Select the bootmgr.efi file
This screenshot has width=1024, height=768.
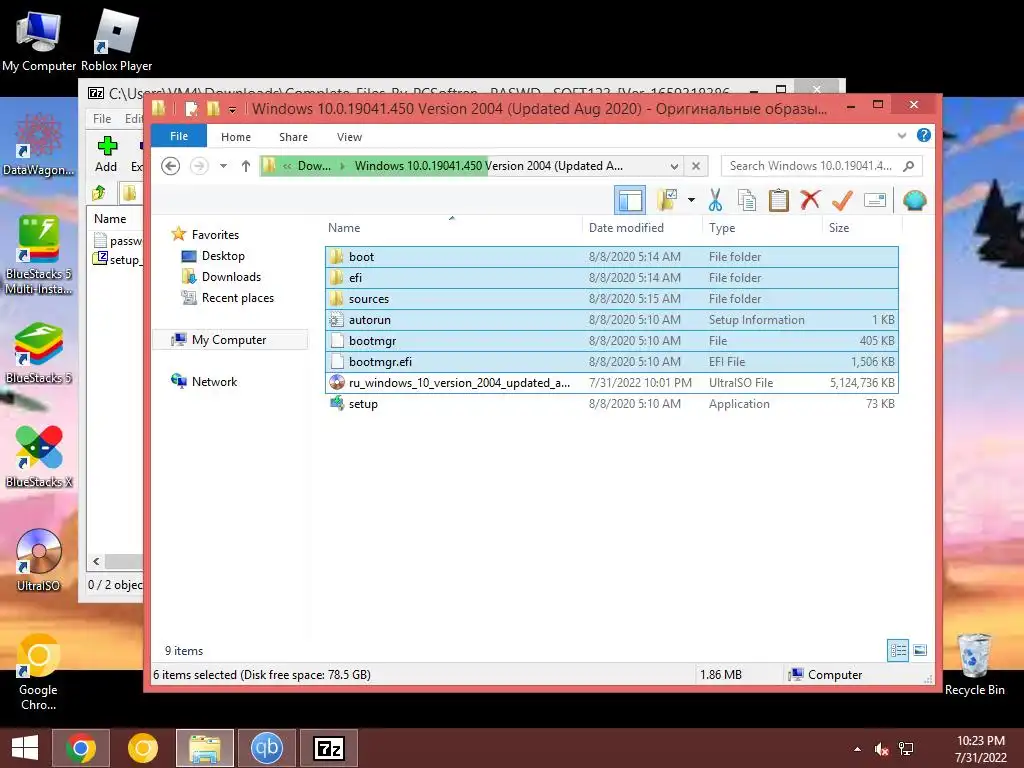click(611, 361)
